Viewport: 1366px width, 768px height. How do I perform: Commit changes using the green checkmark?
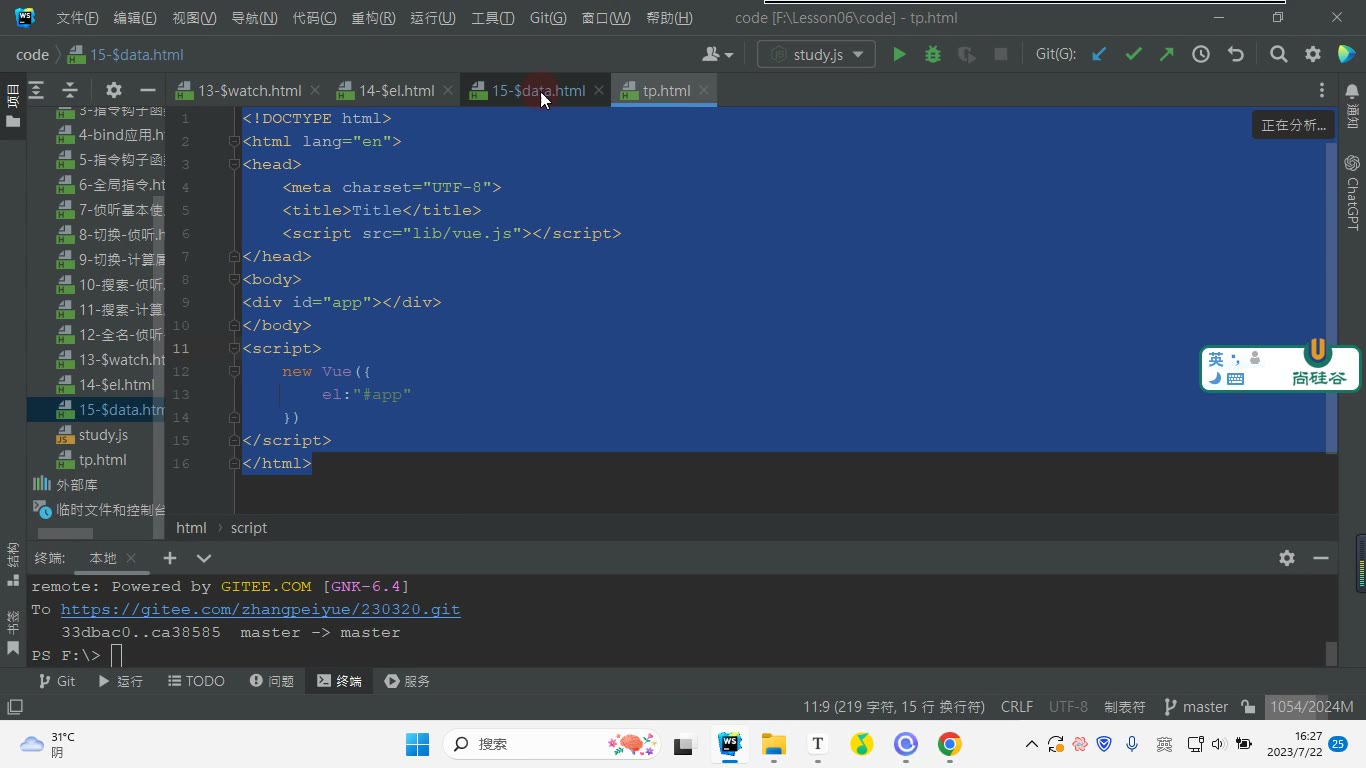pyautogui.click(x=1133, y=55)
